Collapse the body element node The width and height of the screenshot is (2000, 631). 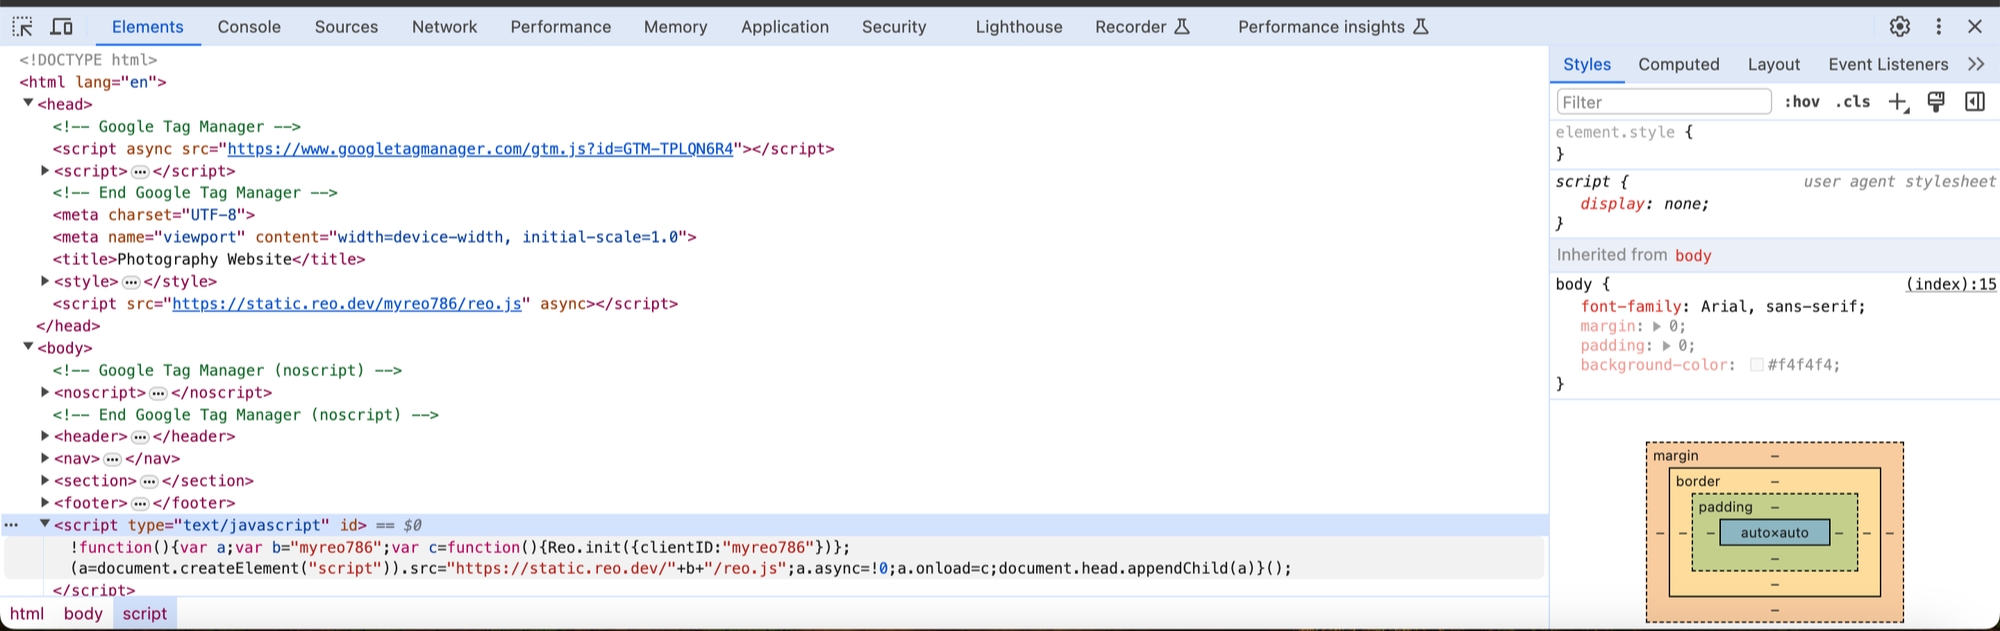(28, 347)
